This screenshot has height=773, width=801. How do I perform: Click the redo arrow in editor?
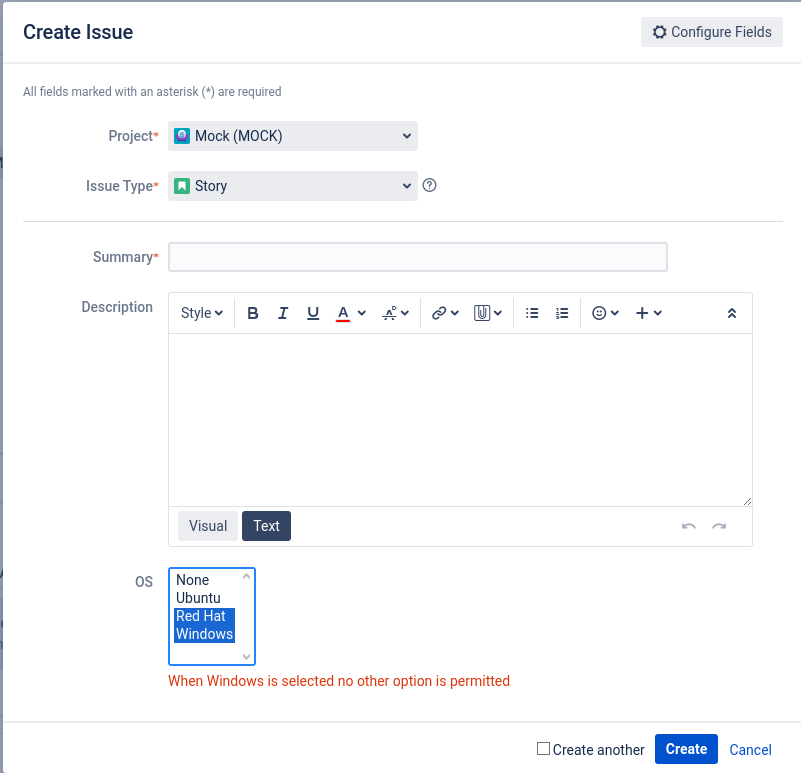[719, 526]
